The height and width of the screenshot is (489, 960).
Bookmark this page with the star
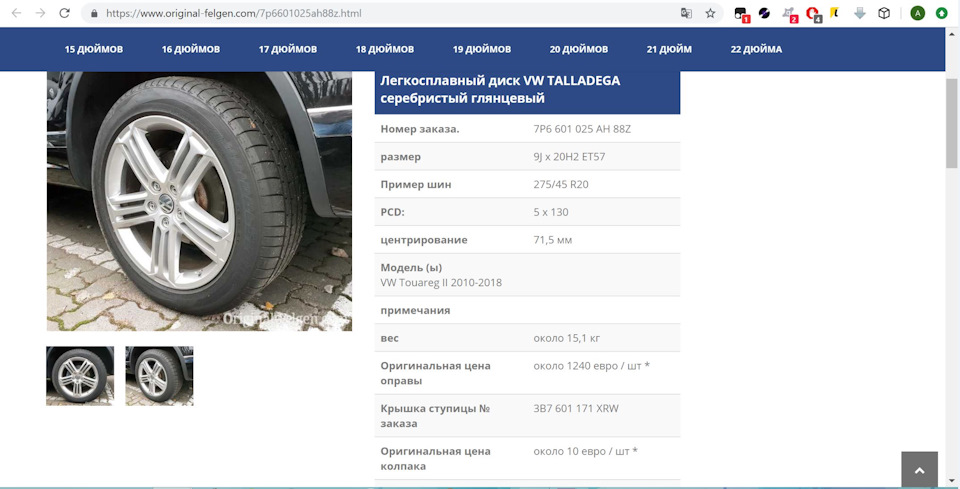pyautogui.click(x=710, y=13)
